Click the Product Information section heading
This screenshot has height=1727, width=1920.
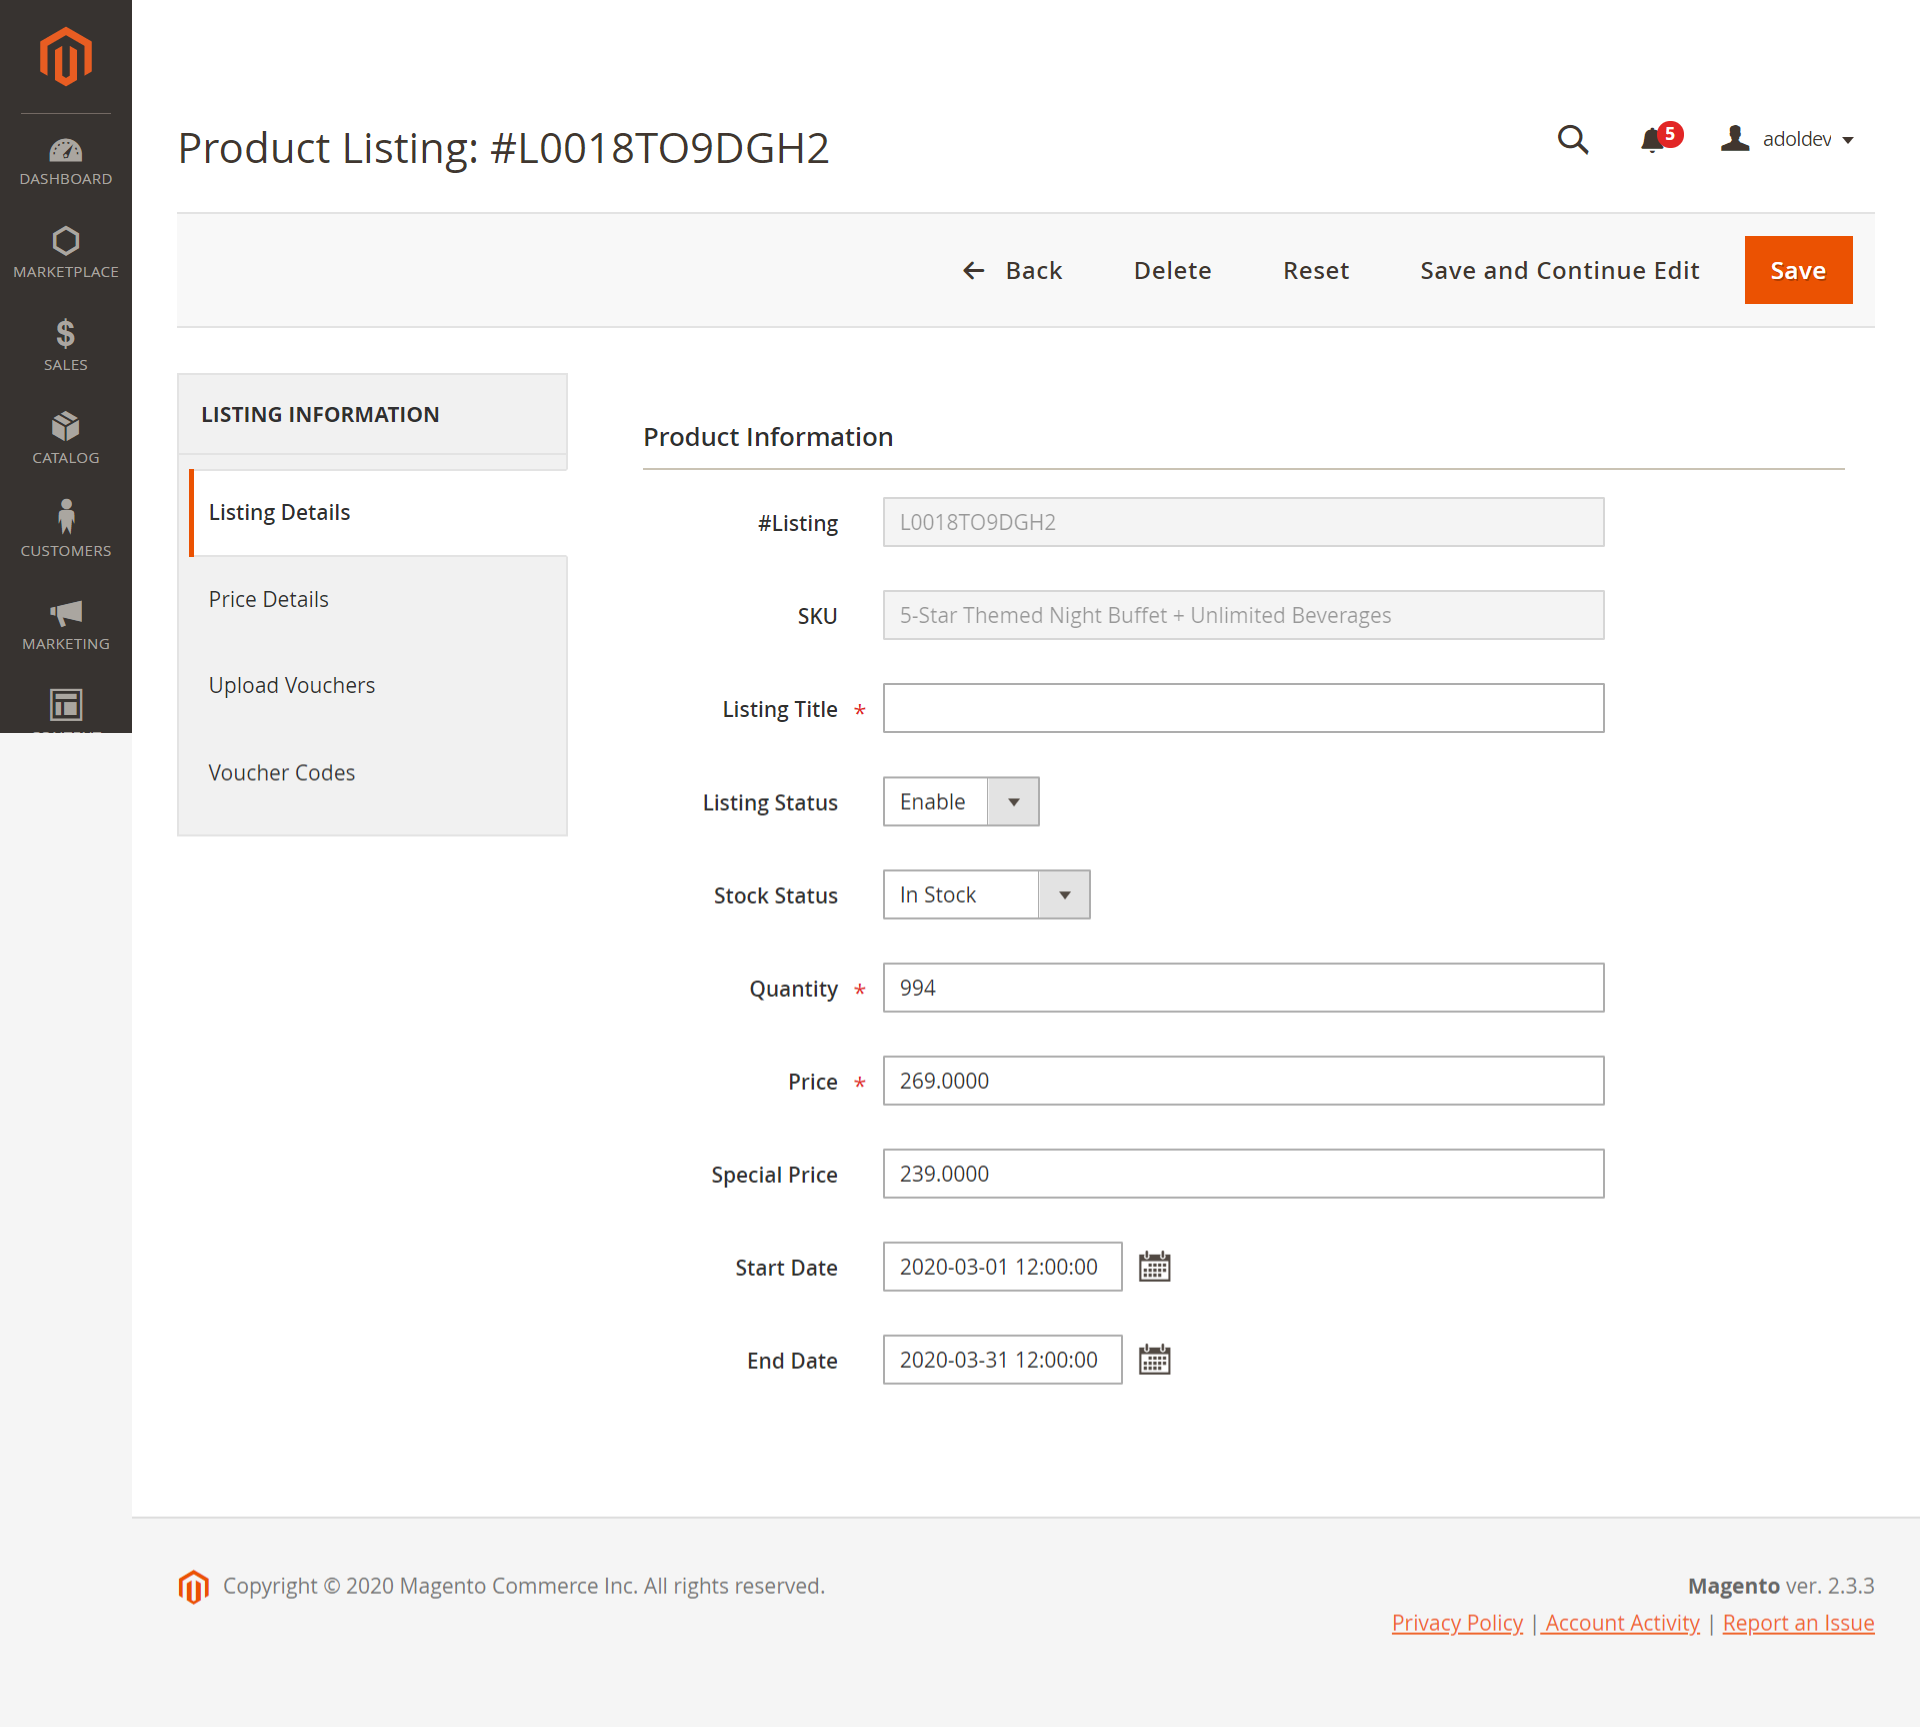tap(768, 437)
